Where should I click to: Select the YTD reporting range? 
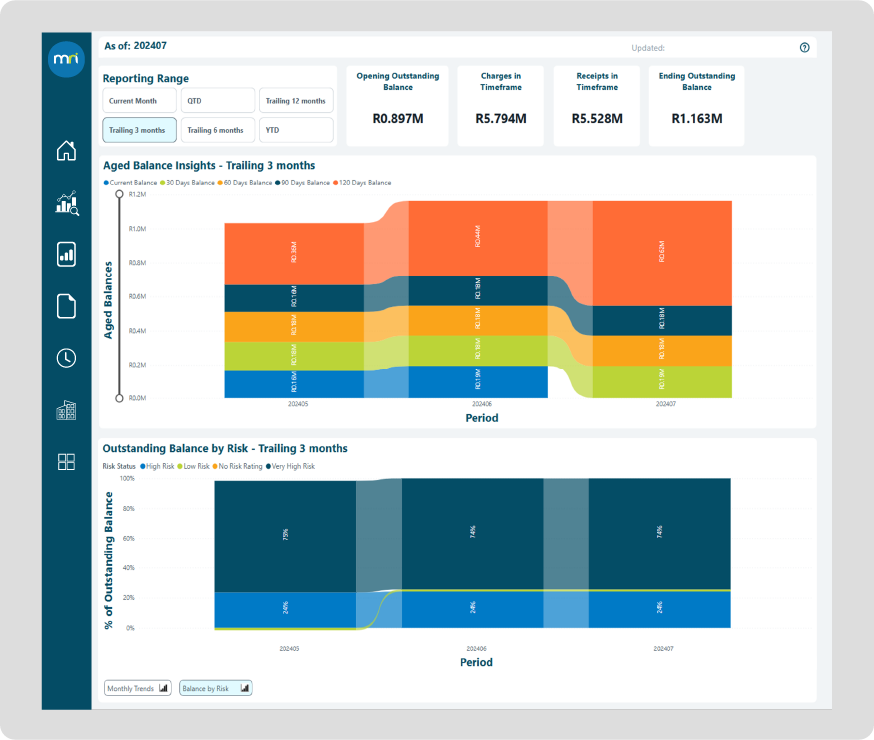[296, 130]
